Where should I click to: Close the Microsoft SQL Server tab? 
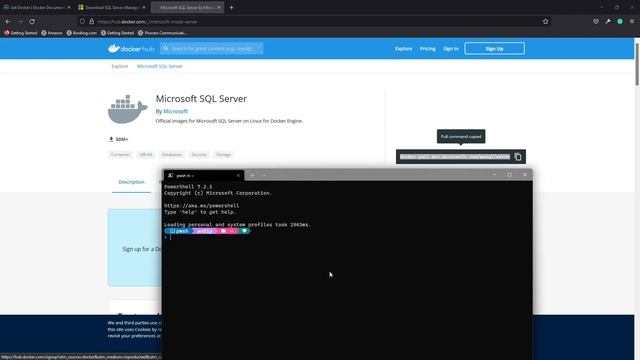pyautogui.click(x=219, y=7)
